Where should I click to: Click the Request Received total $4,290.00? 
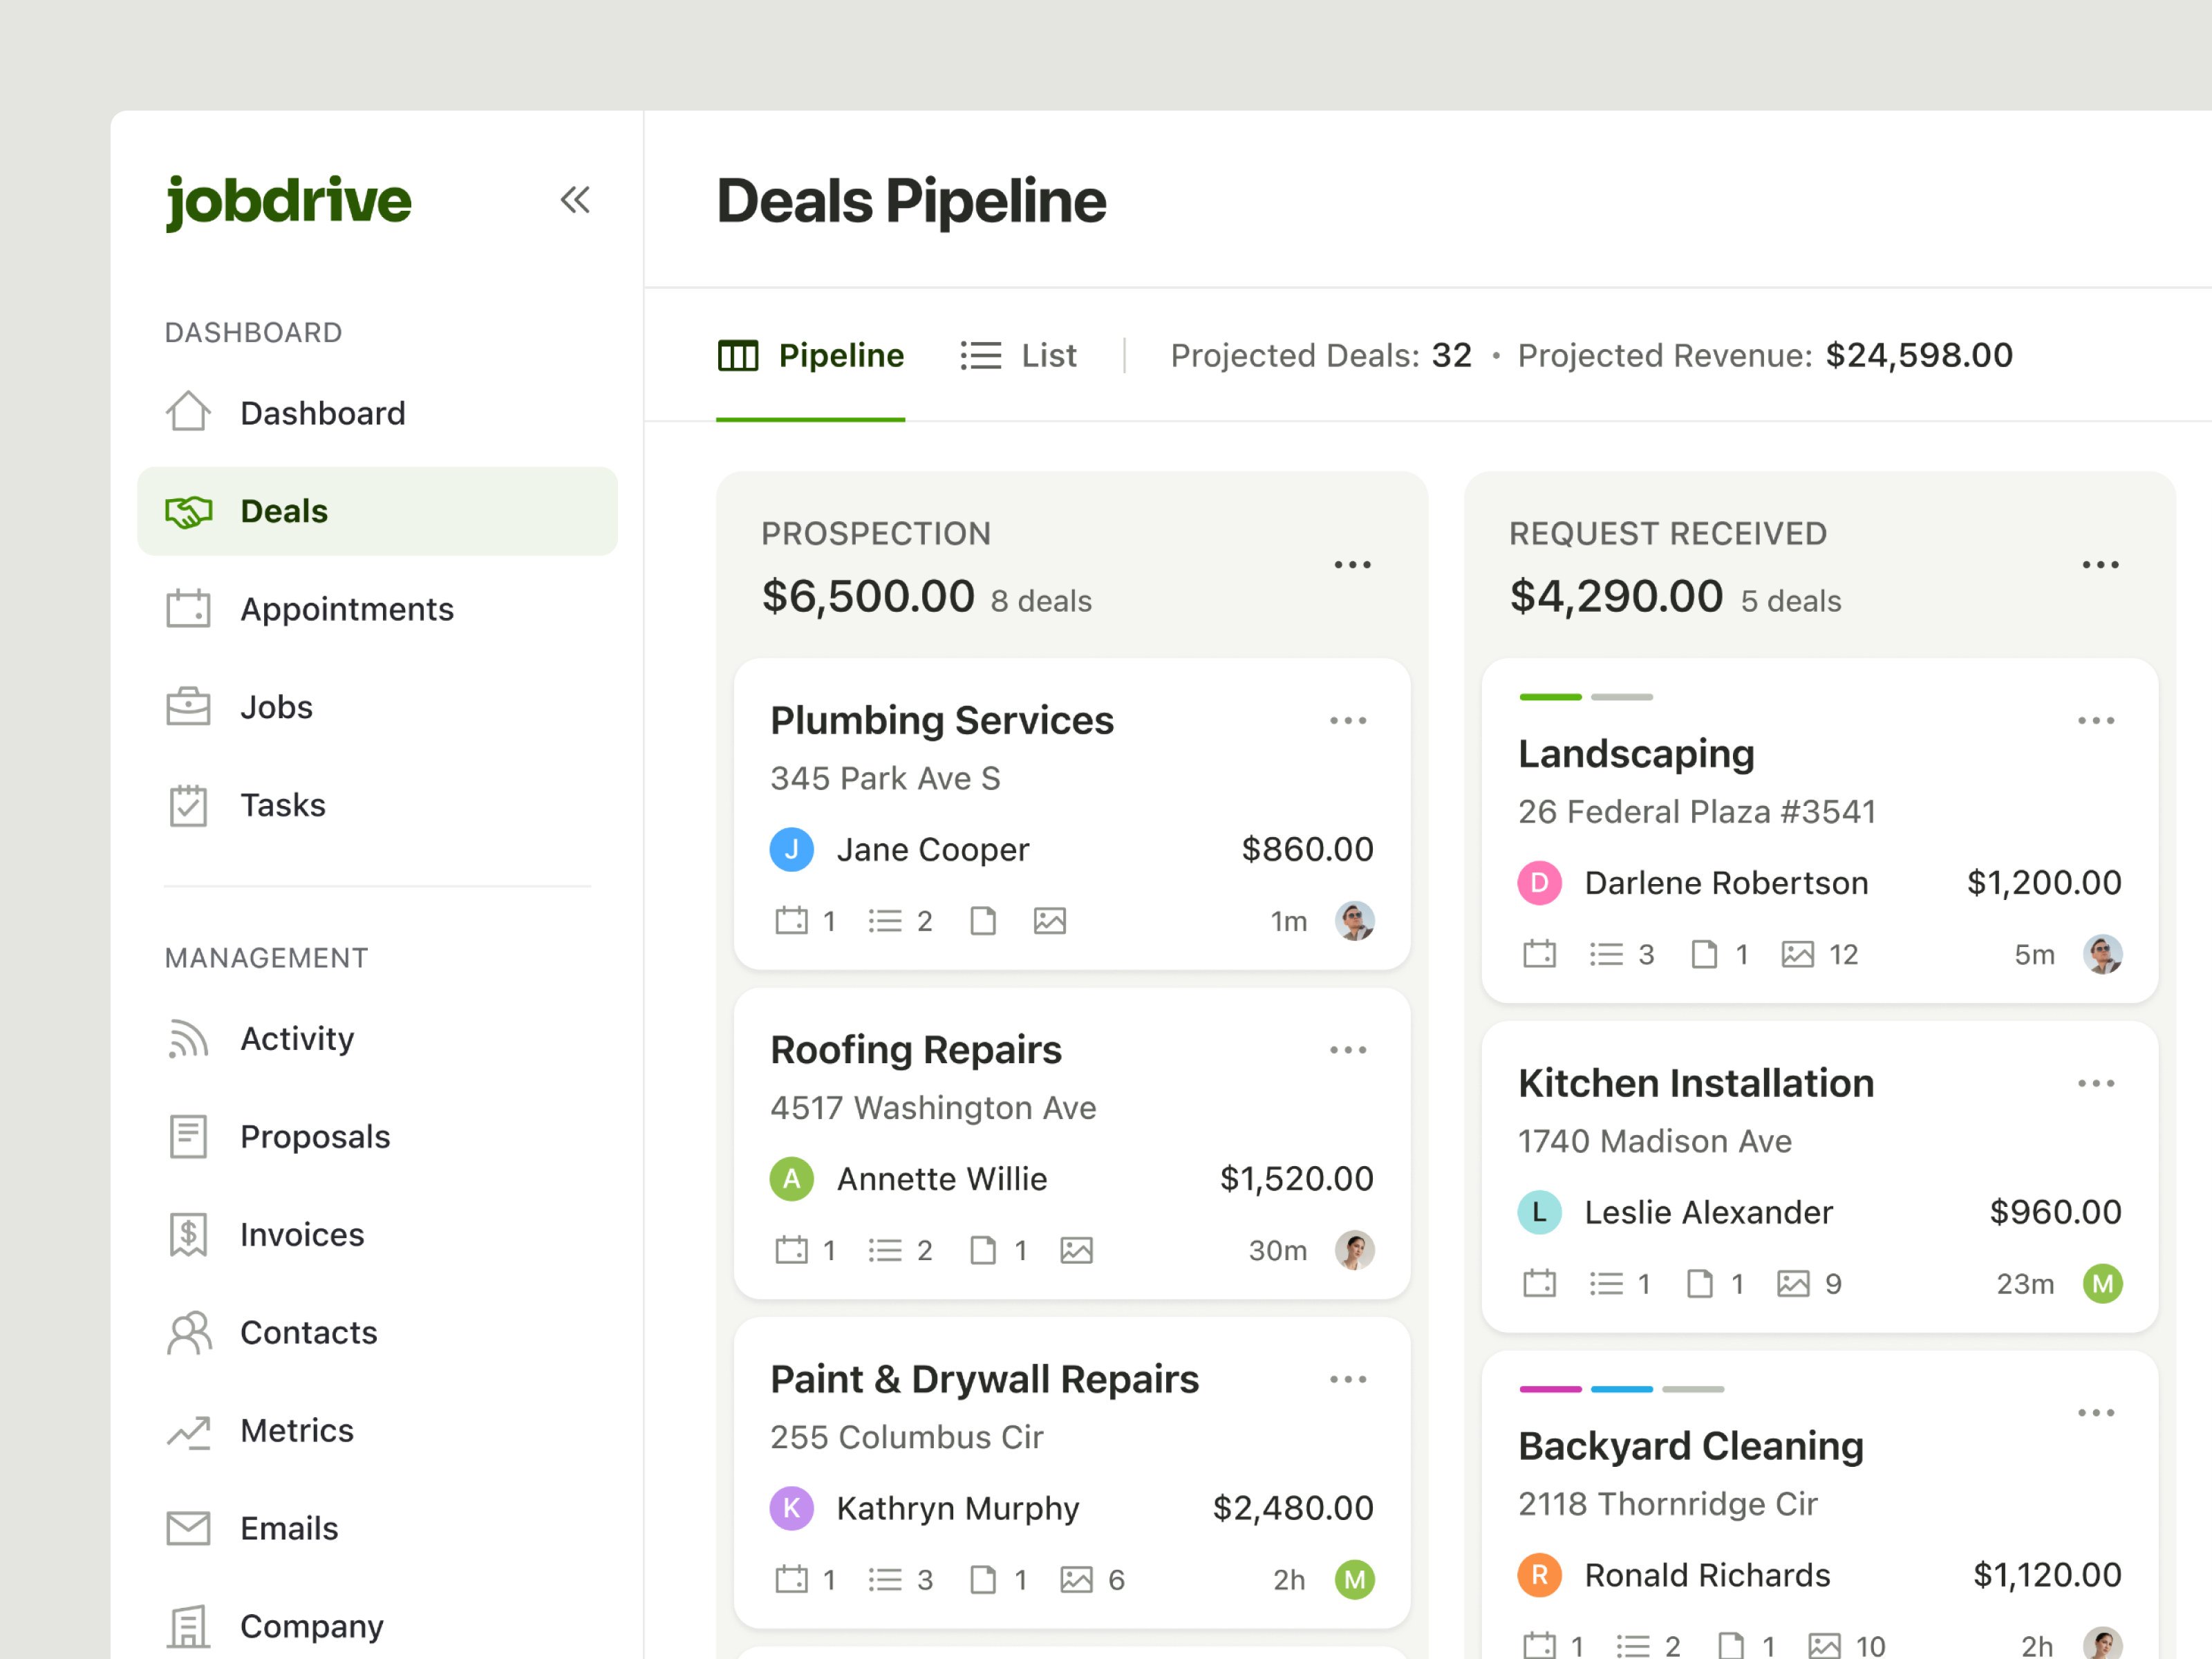coord(1616,597)
